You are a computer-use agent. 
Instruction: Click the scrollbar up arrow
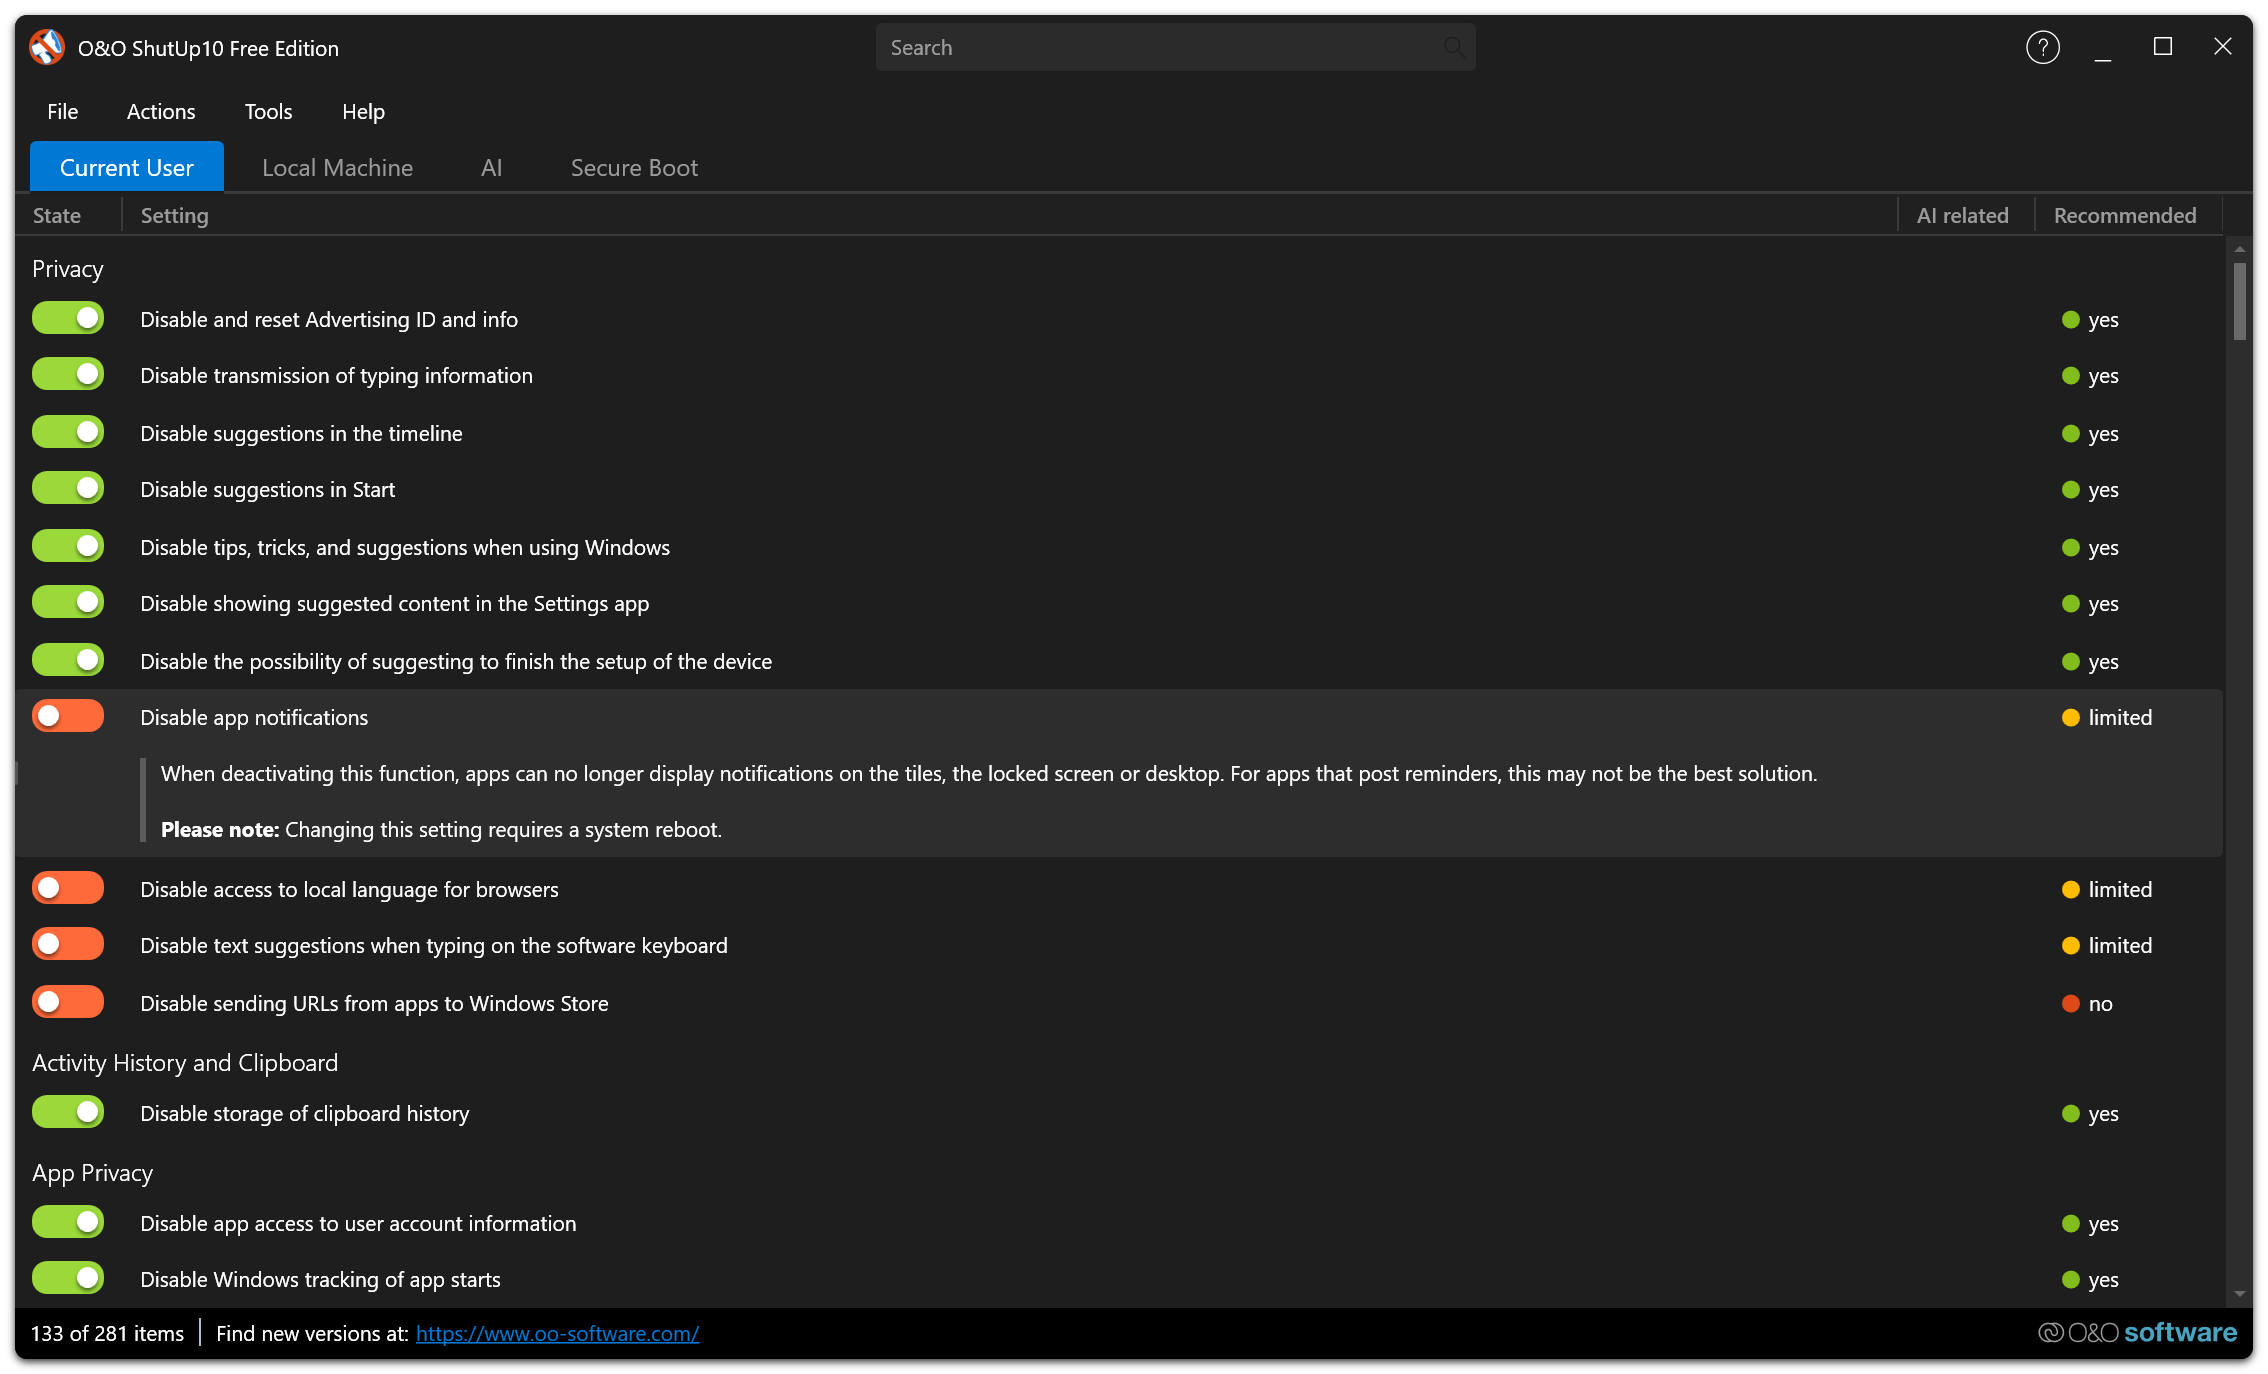[x=2240, y=248]
